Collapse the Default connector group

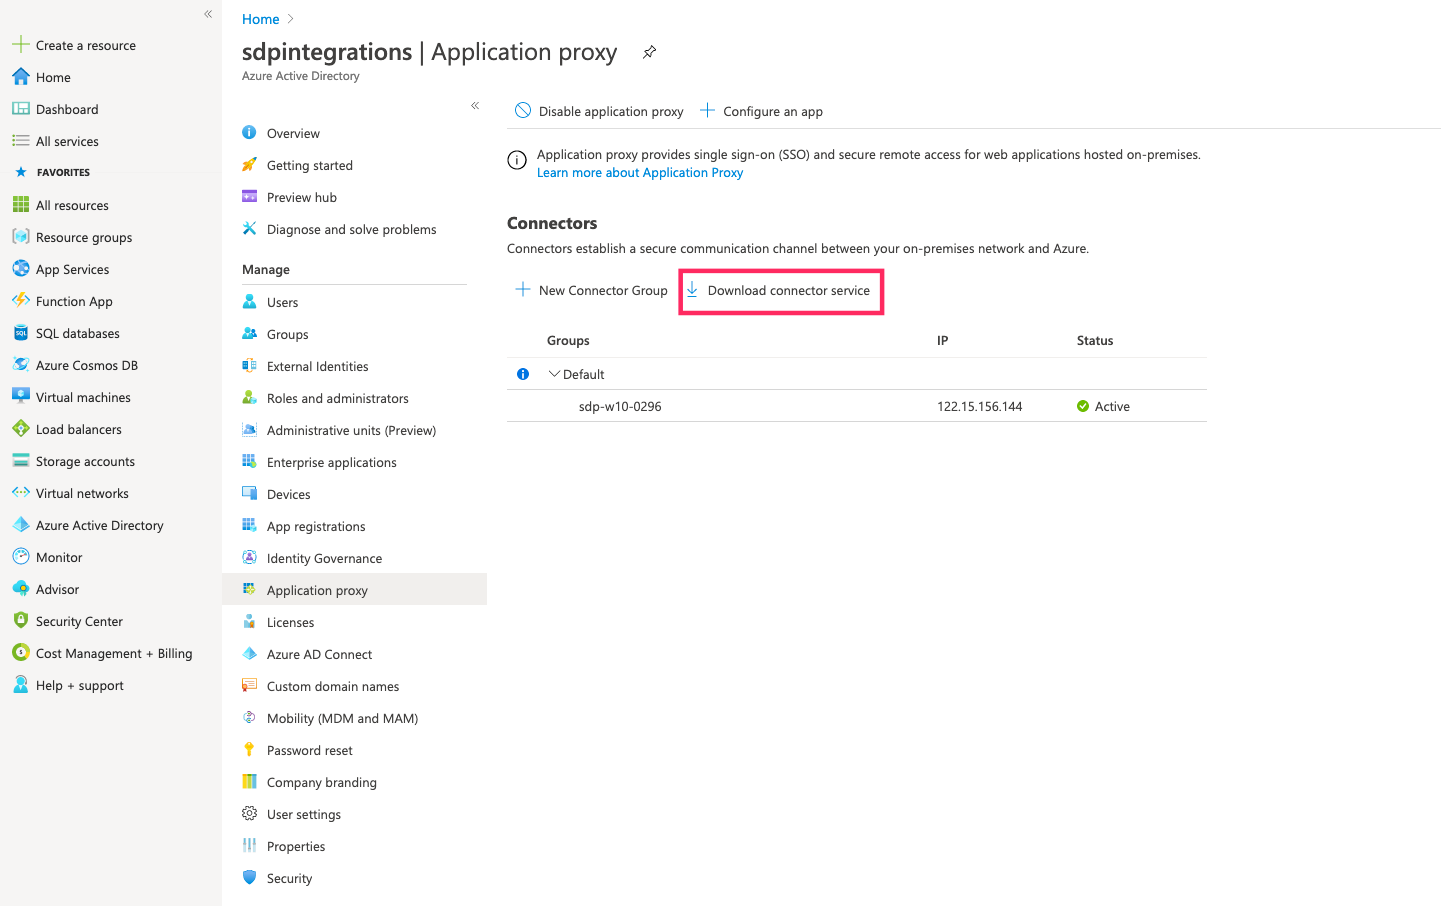tap(554, 374)
